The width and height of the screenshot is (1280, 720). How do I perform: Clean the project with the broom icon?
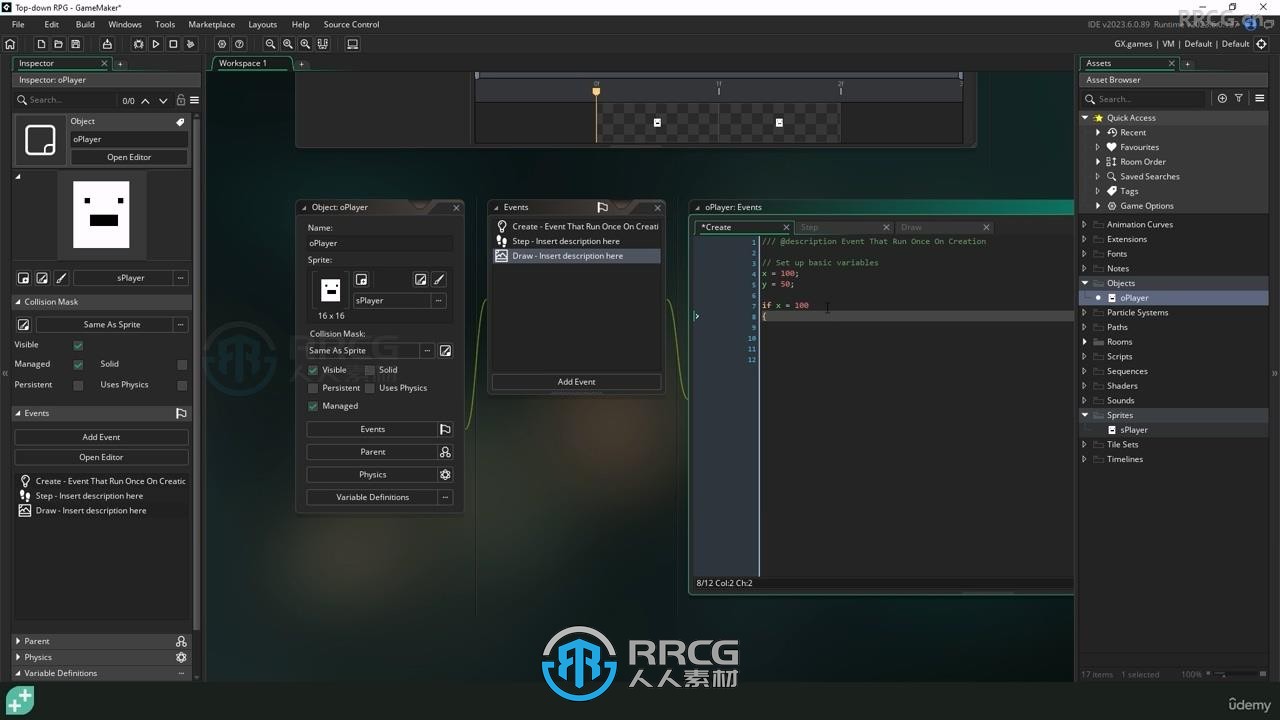click(x=190, y=44)
